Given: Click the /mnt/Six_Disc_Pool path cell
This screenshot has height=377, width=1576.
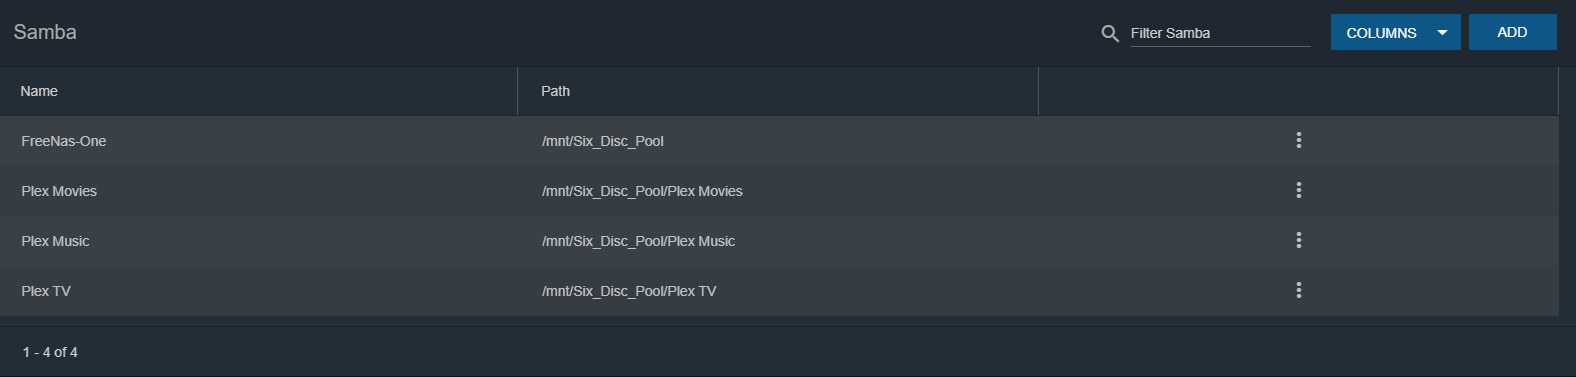Looking at the screenshot, I should click(x=602, y=141).
